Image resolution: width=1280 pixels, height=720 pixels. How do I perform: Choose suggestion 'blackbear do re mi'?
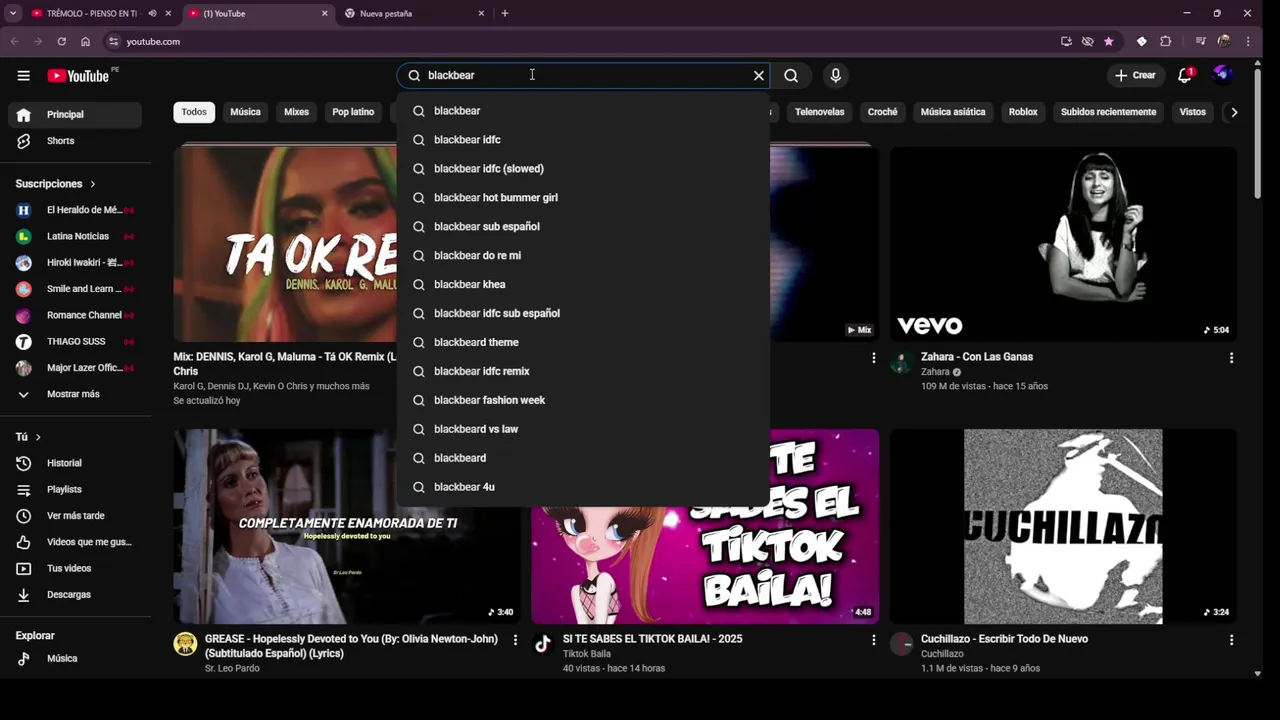click(583, 256)
